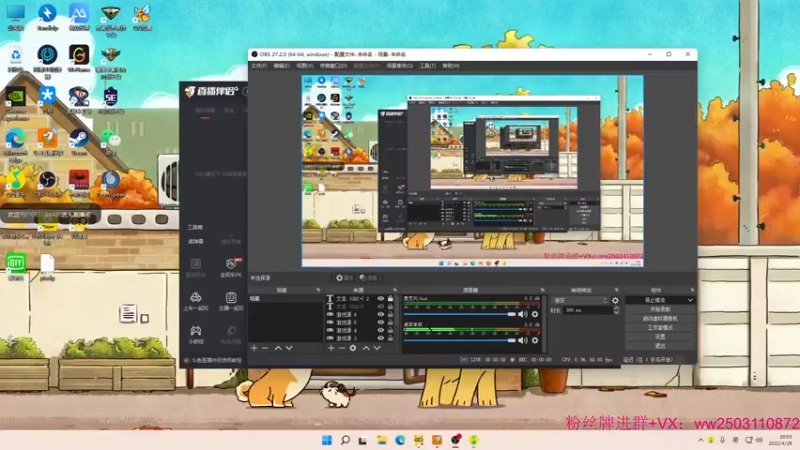
Task: Toggle visibility of 游戏源 6 source
Action: pyautogui.click(x=381, y=314)
